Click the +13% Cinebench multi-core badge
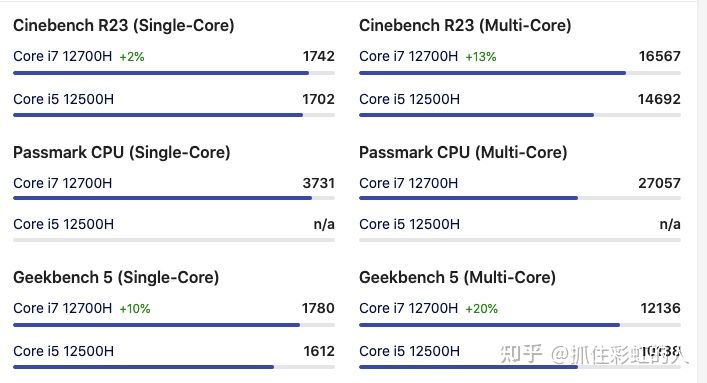The image size is (707, 383). point(481,57)
